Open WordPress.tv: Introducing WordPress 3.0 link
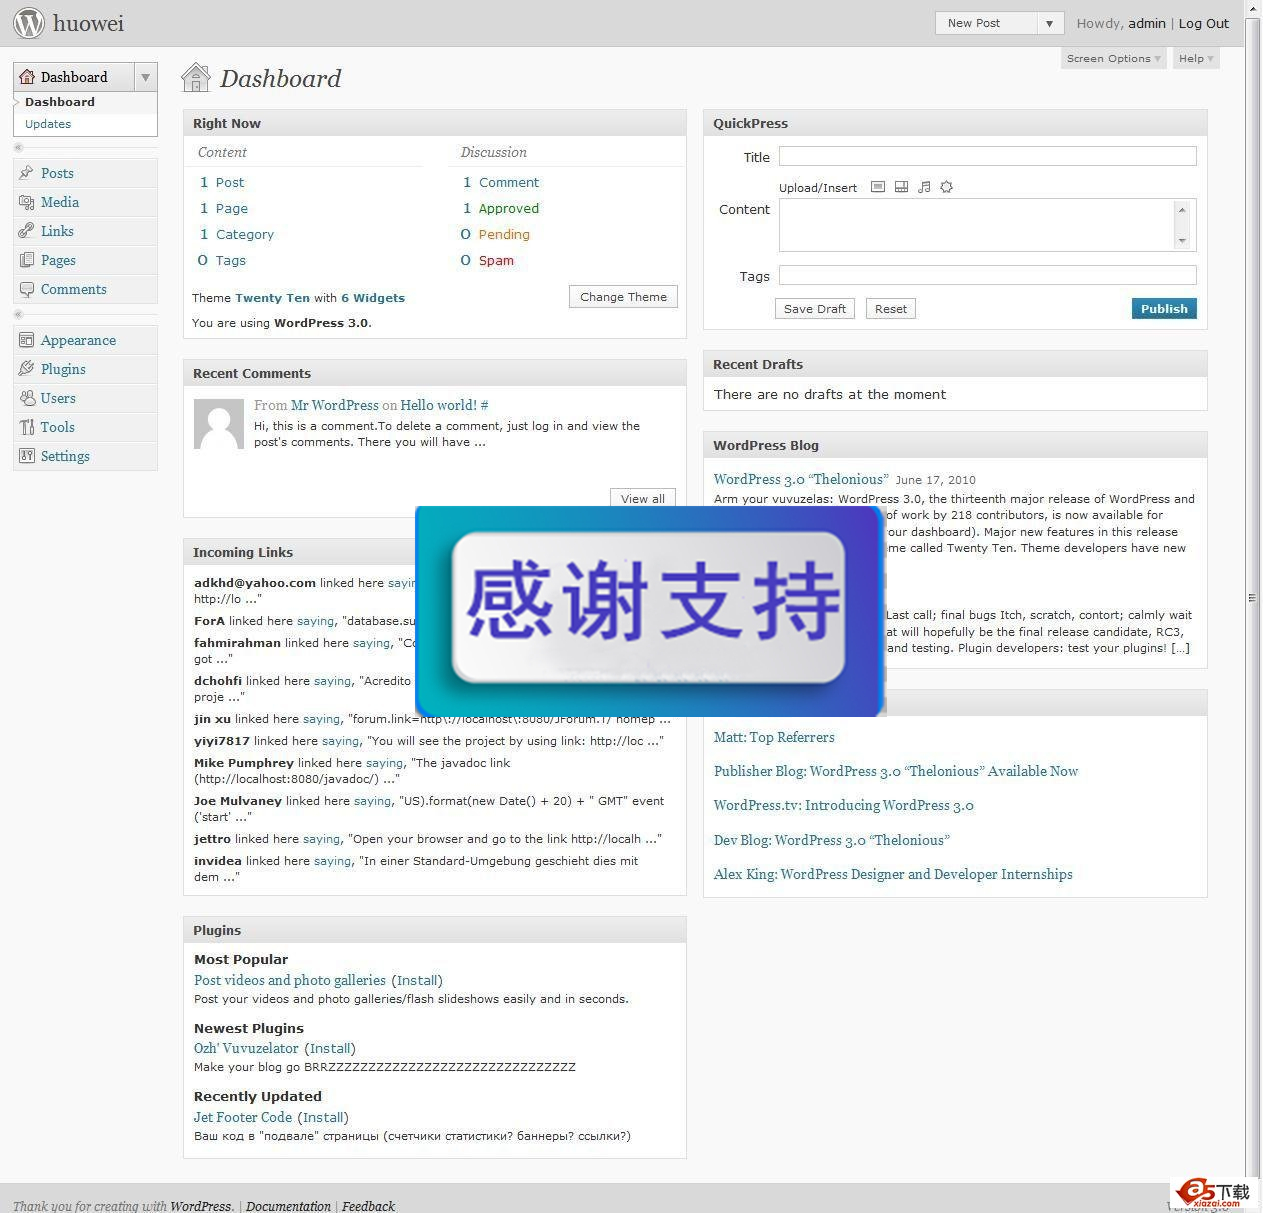The image size is (1263, 1213). (843, 805)
